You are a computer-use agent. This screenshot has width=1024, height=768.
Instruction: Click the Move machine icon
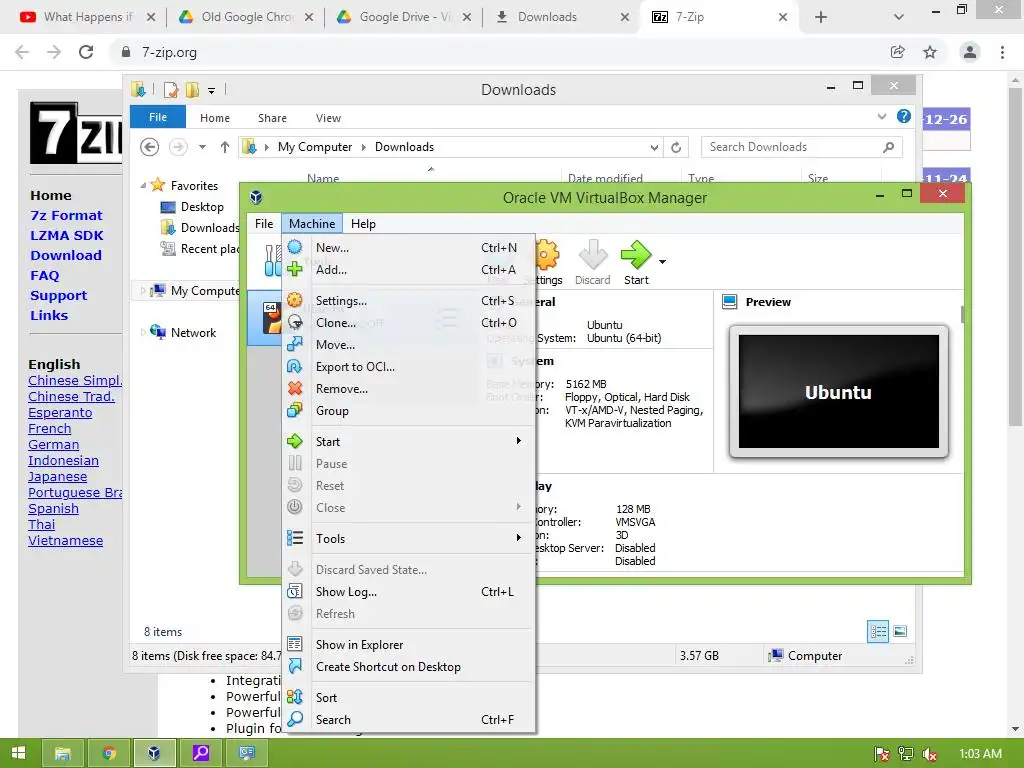click(x=295, y=344)
